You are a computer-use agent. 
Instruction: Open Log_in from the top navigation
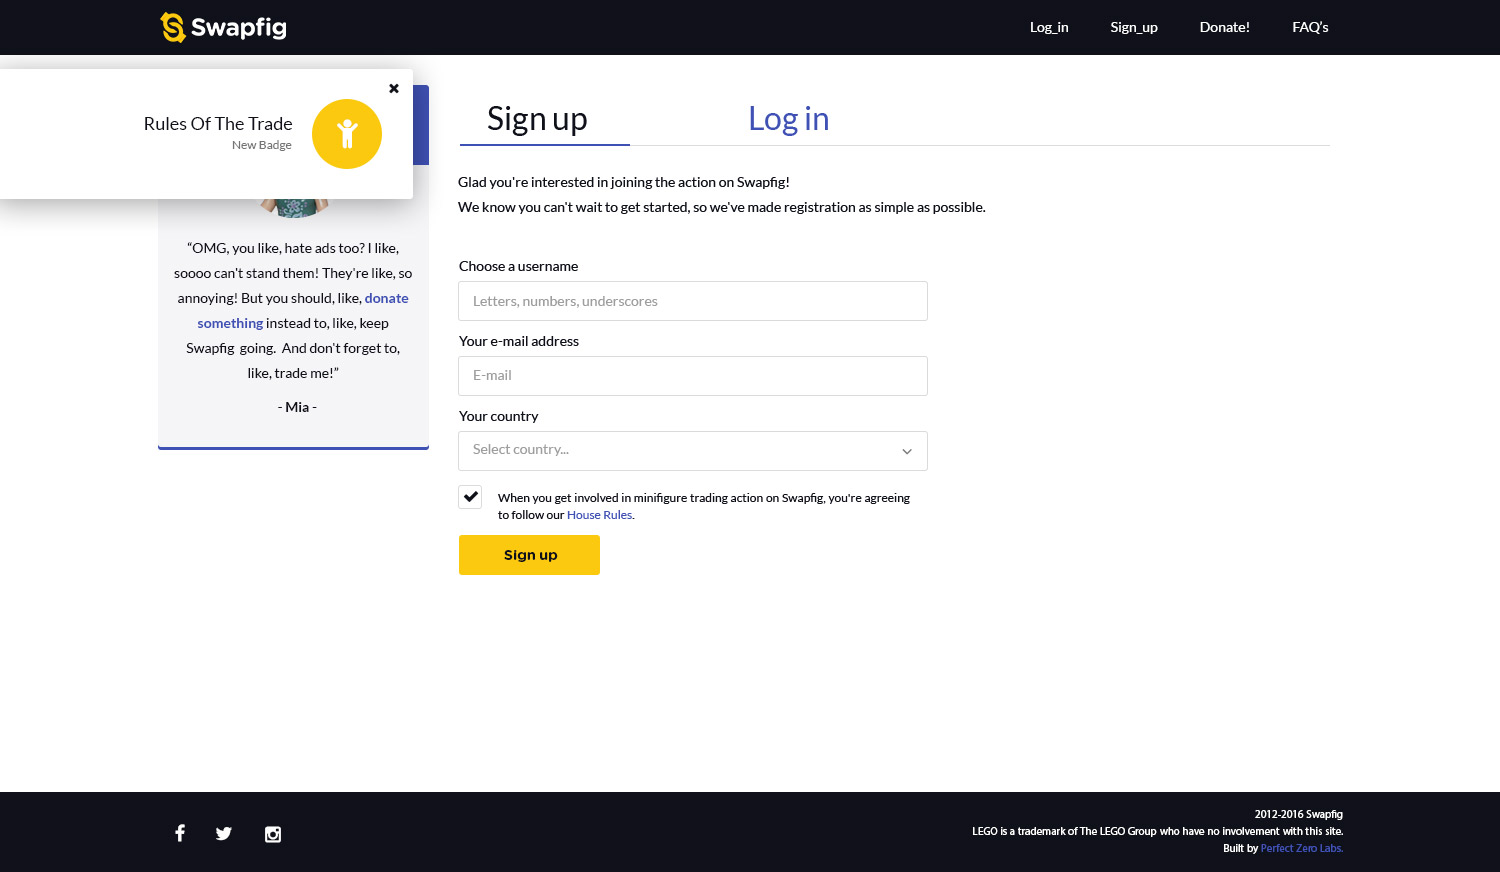pos(1049,27)
